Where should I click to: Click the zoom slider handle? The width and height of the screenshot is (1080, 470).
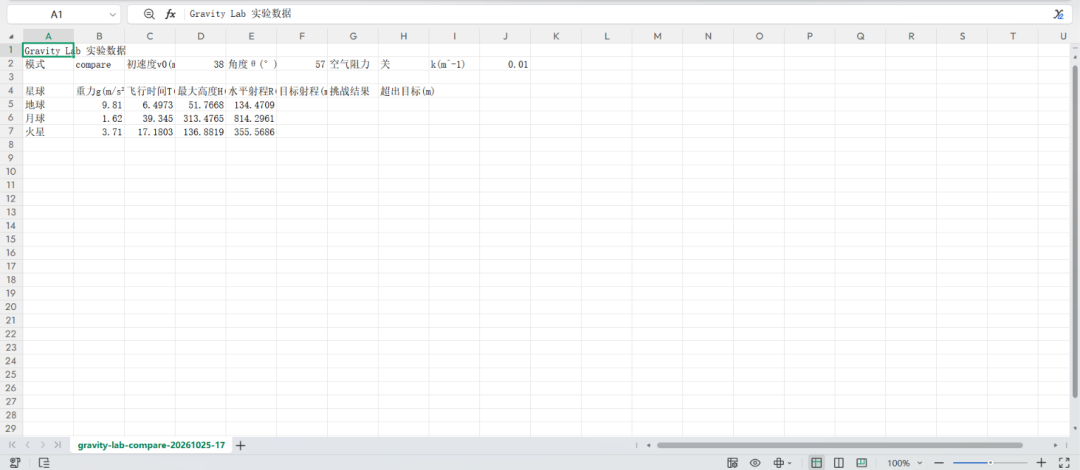(990, 463)
